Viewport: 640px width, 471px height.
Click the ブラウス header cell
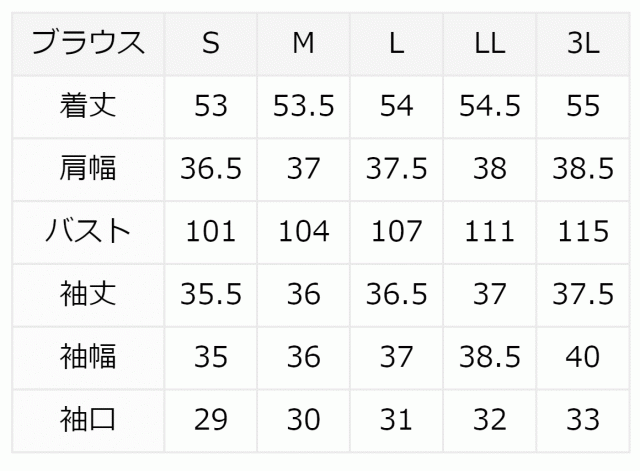[x=88, y=43]
